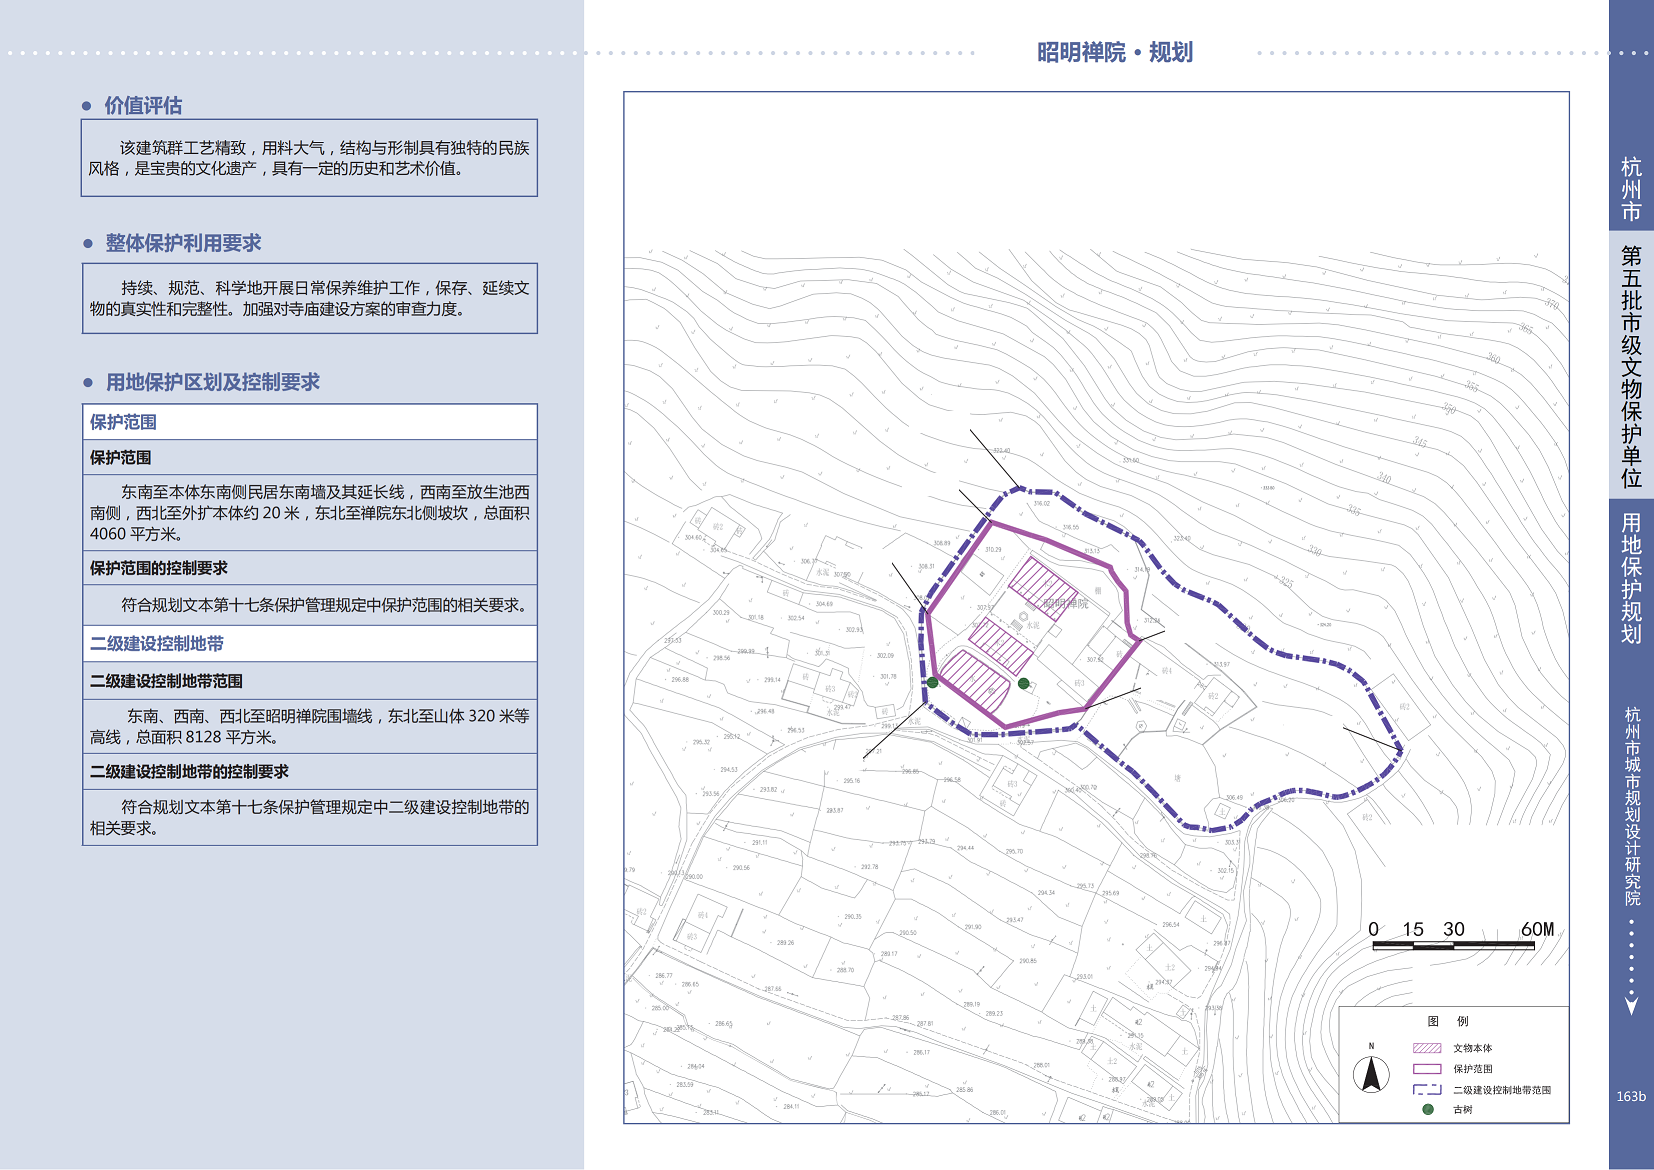The image size is (1654, 1170).
Task: Click the hatched 文物本体 legend swatch
Action: pos(1427,1048)
